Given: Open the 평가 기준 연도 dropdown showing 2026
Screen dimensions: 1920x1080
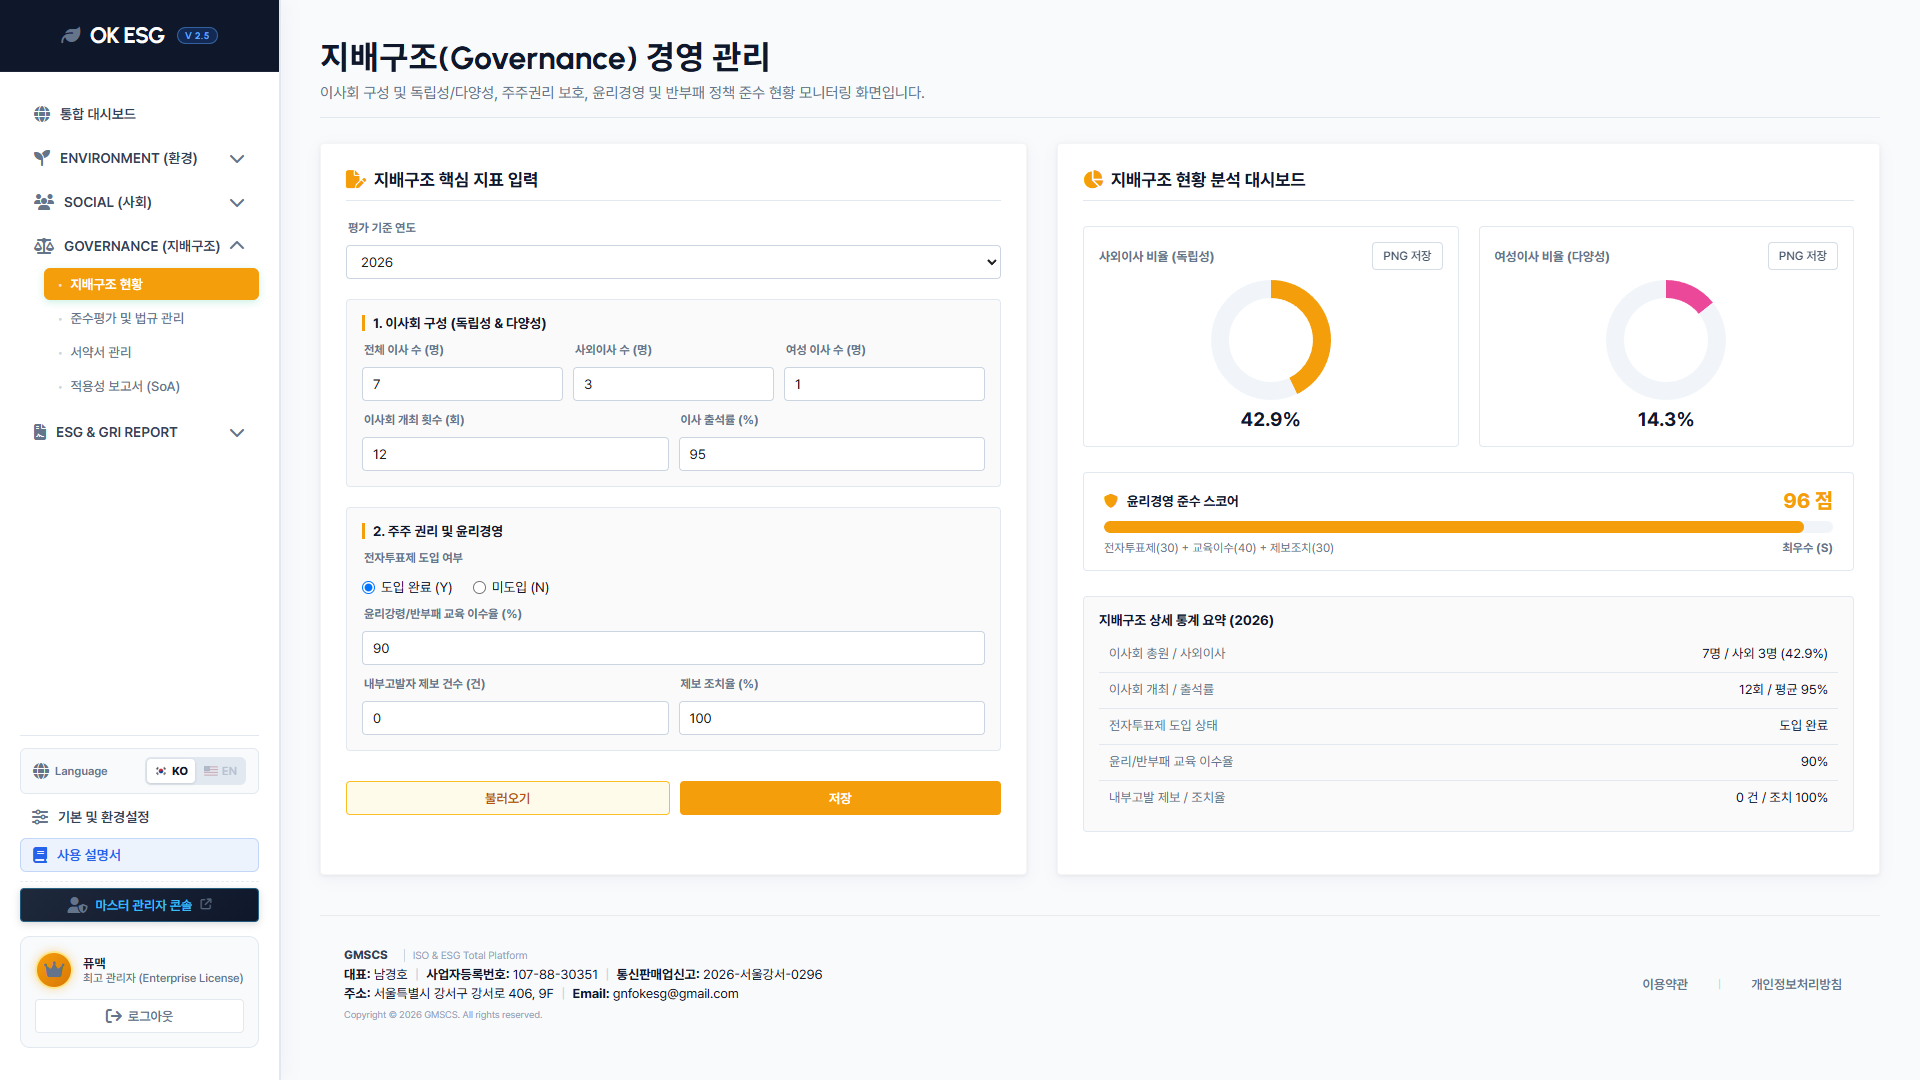Looking at the screenshot, I should 673,262.
